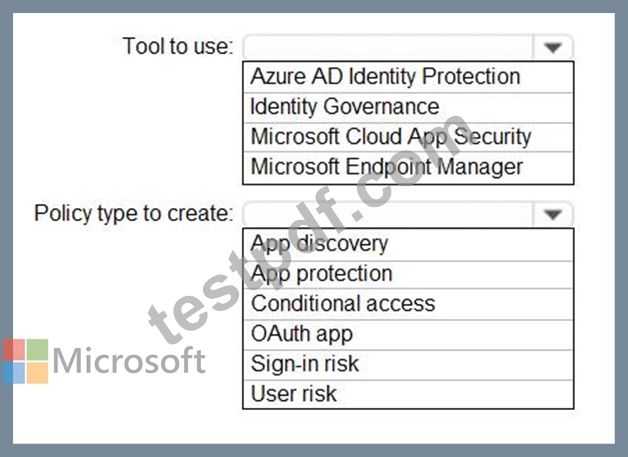Pick Conditional access policy type
The width and height of the screenshot is (628, 457).
[408, 304]
